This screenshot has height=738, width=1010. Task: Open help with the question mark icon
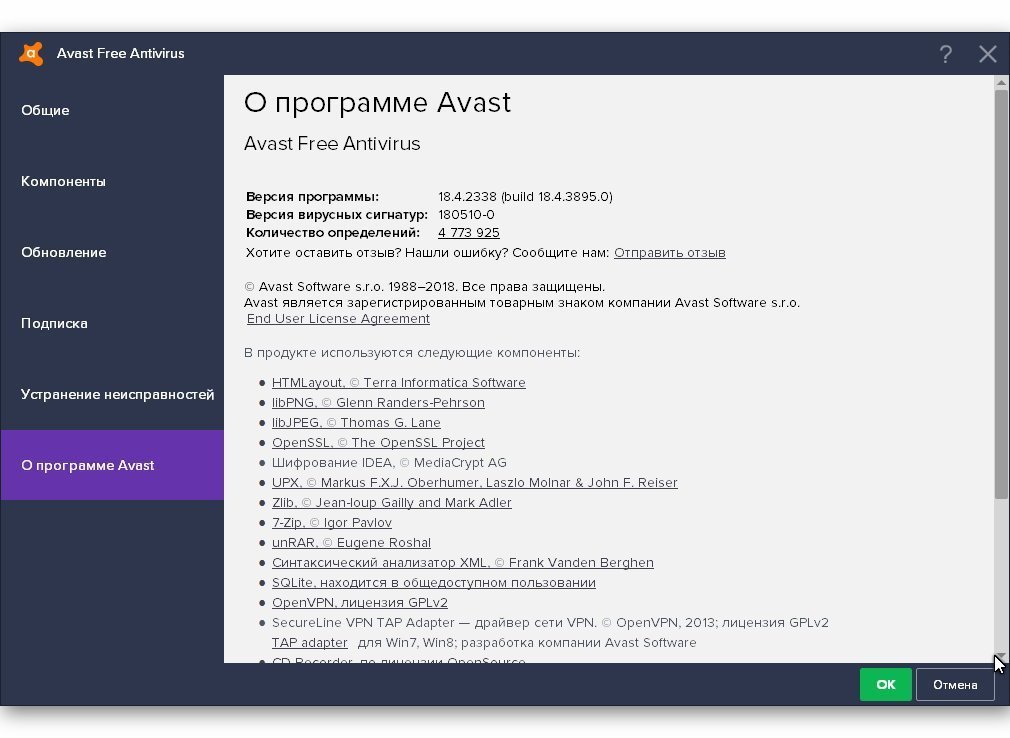(945, 54)
